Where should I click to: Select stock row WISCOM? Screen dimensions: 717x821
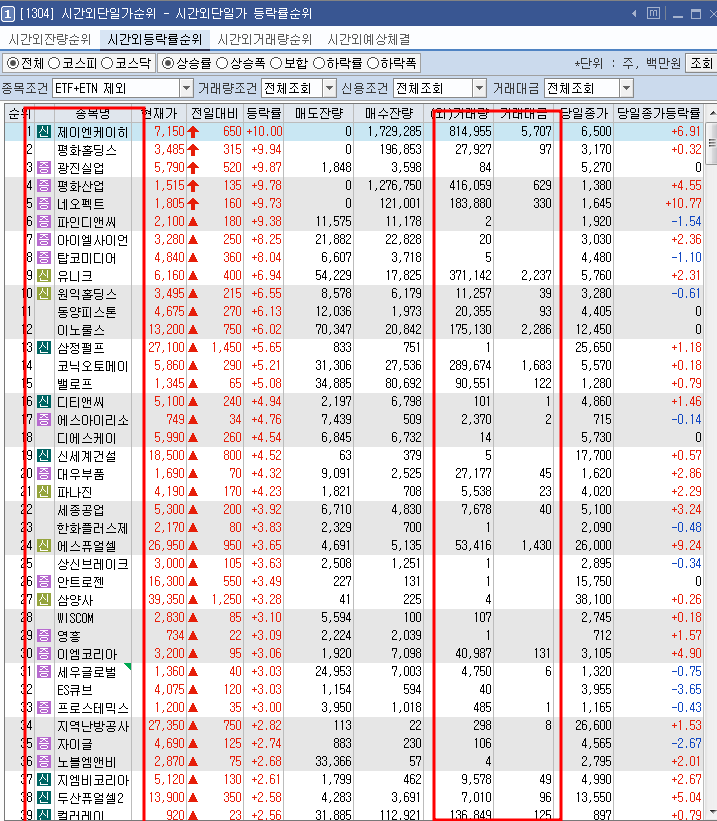click(354, 617)
